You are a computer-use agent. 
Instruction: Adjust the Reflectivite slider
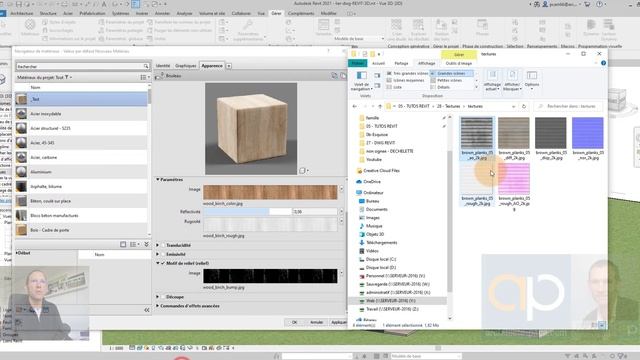coord(248,211)
